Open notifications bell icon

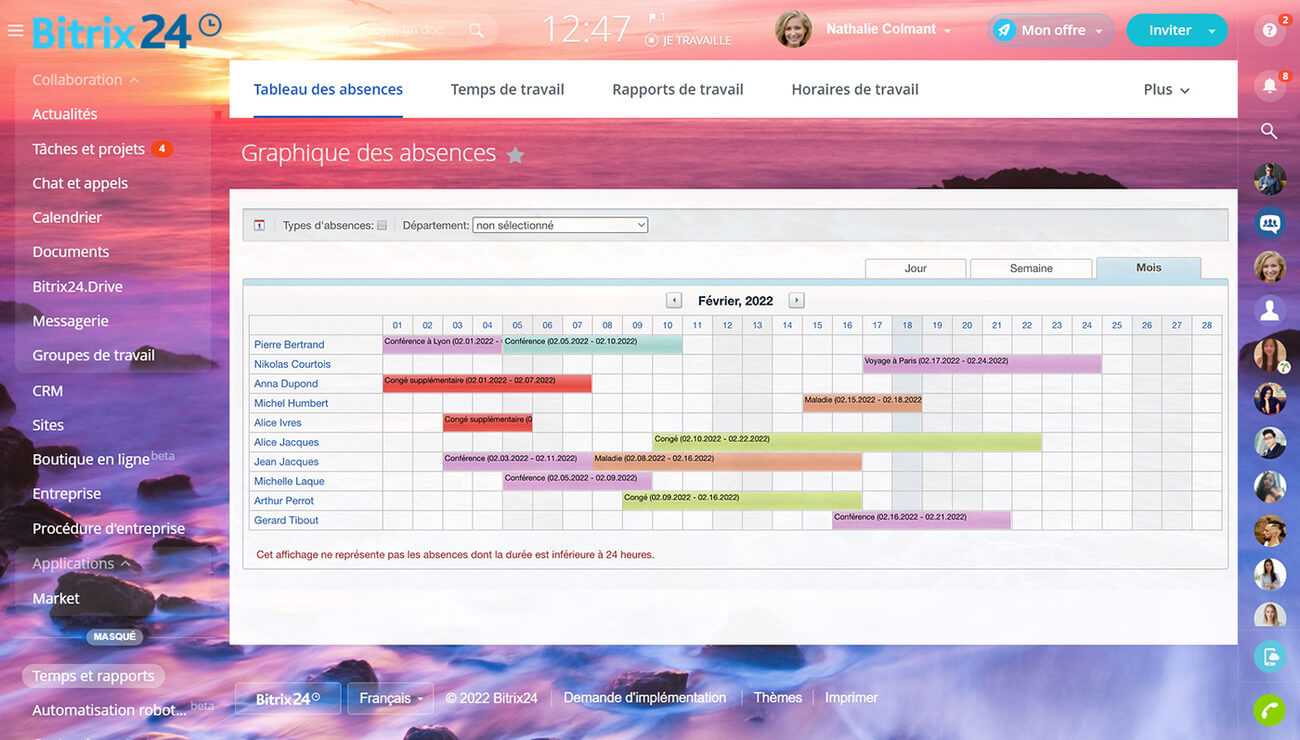click(x=1270, y=86)
